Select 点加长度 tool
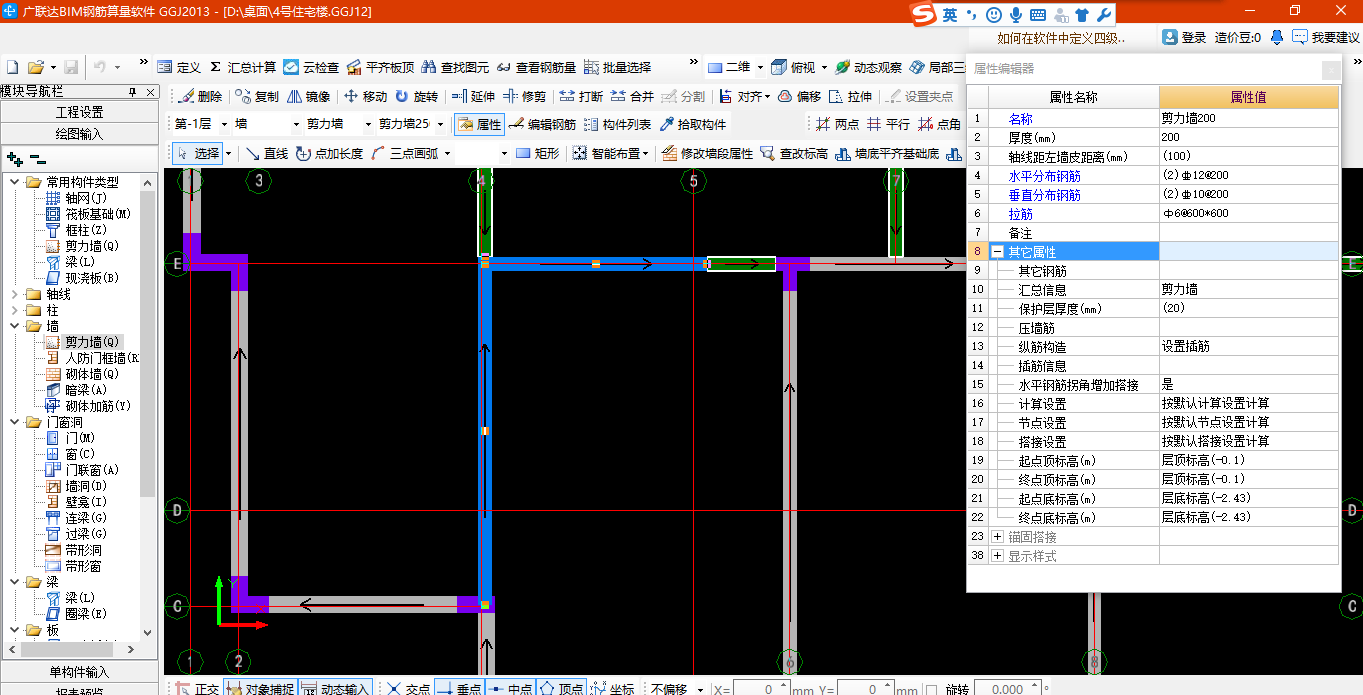 330,154
